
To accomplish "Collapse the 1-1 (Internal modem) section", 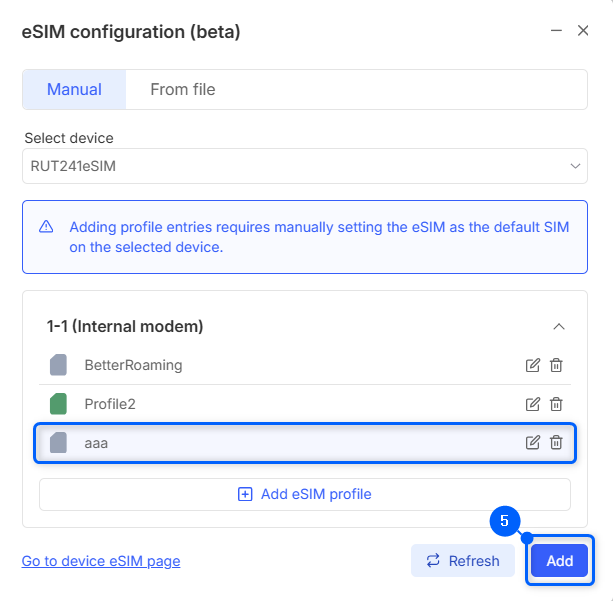I will pyautogui.click(x=559, y=326).
